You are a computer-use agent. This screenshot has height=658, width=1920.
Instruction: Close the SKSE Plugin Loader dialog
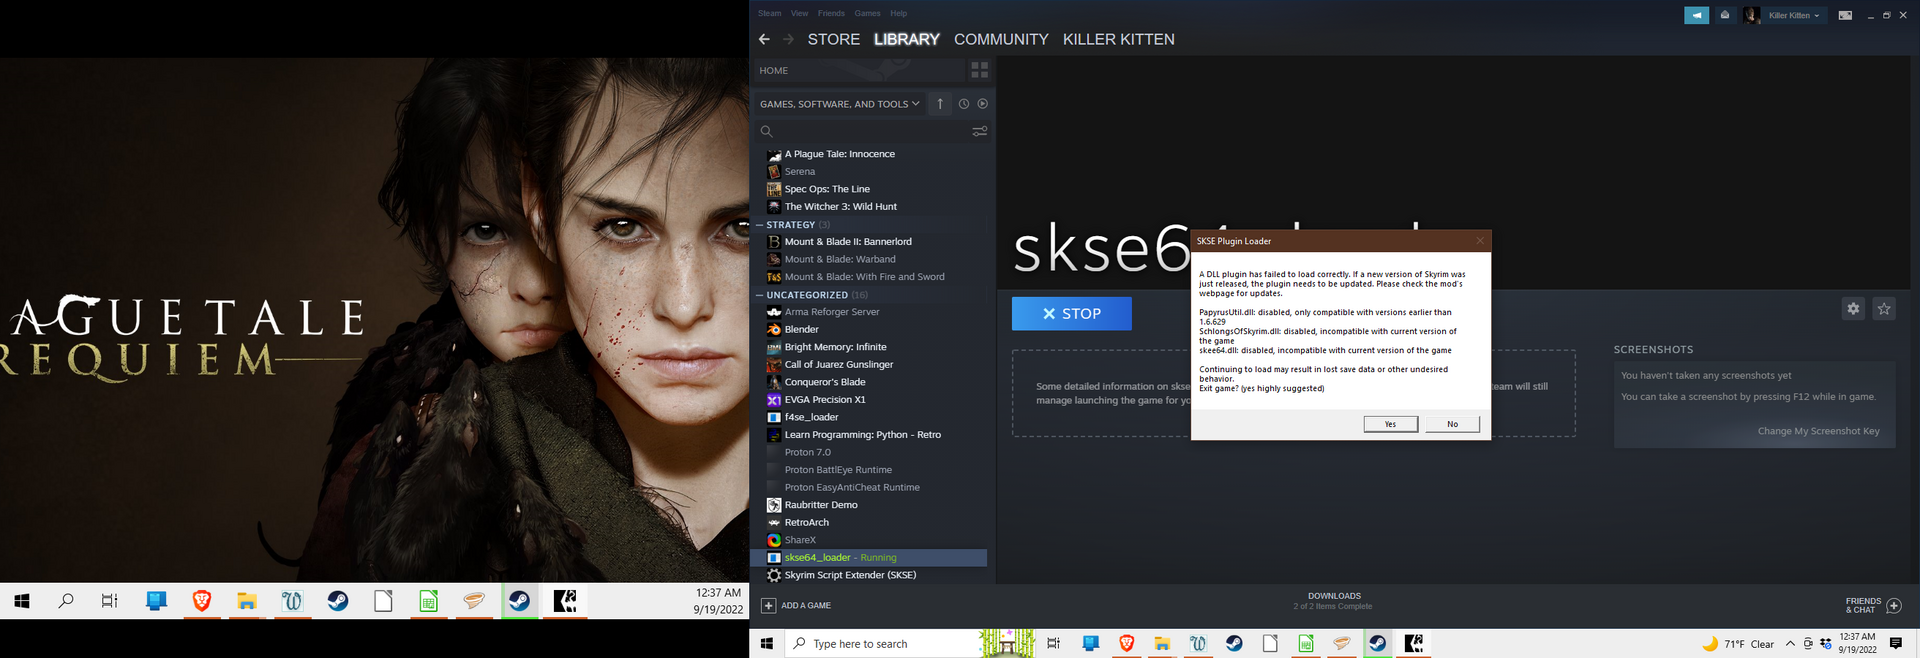tap(1480, 241)
